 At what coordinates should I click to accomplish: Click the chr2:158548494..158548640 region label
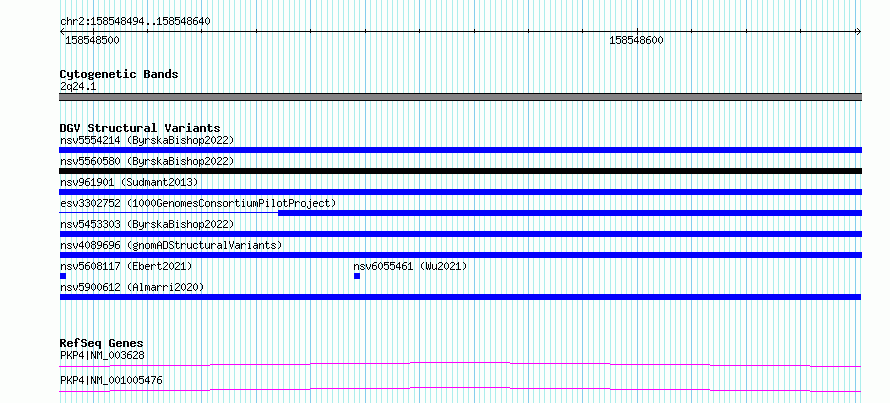pyautogui.click(x=135, y=22)
